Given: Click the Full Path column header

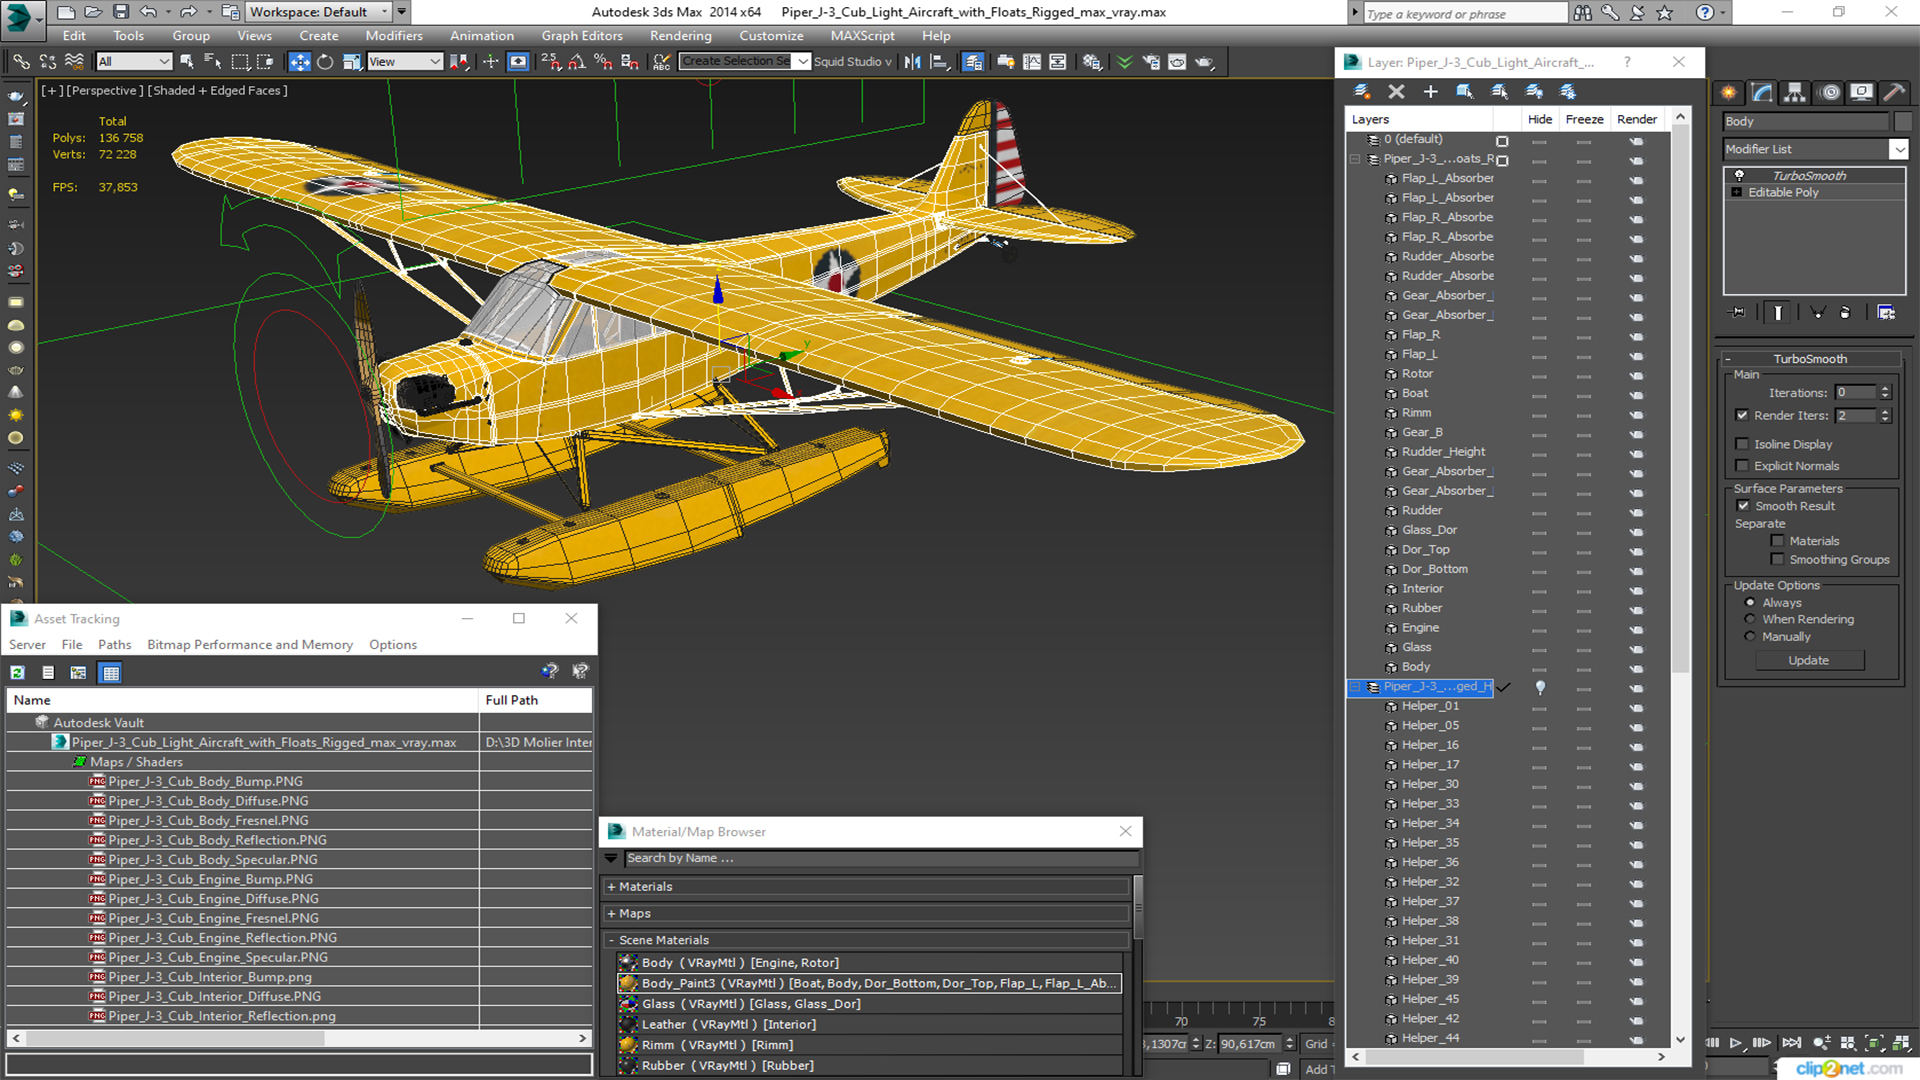Looking at the screenshot, I should click(x=536, y=700).
